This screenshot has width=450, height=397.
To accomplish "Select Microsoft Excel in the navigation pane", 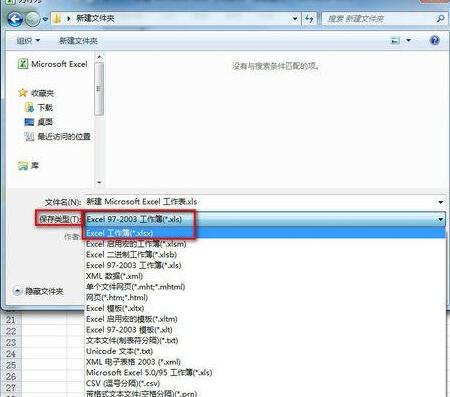I will tap(53, 64).
